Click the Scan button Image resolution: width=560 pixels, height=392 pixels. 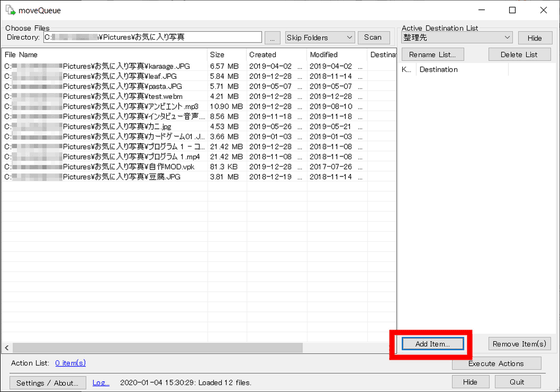pyautogui.click(x=374, y=37)
